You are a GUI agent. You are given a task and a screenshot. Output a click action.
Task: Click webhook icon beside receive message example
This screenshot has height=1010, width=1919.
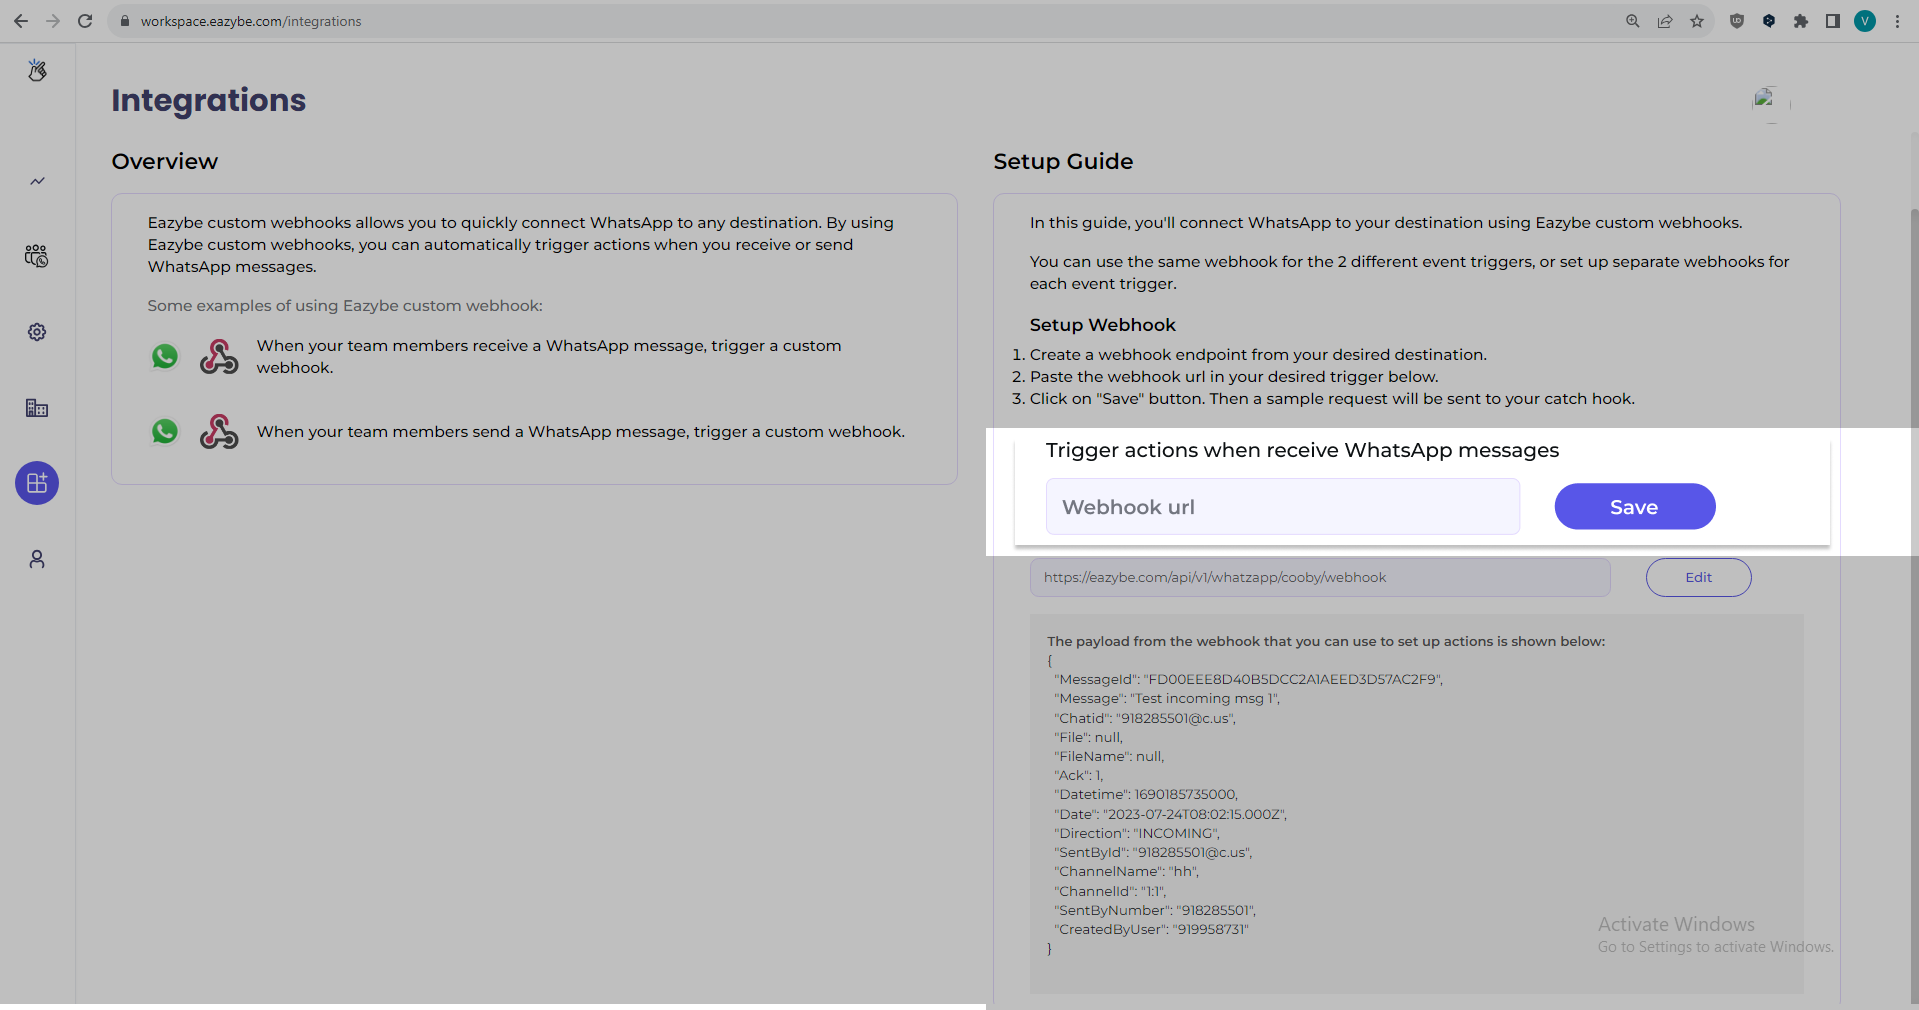(219, 356)
